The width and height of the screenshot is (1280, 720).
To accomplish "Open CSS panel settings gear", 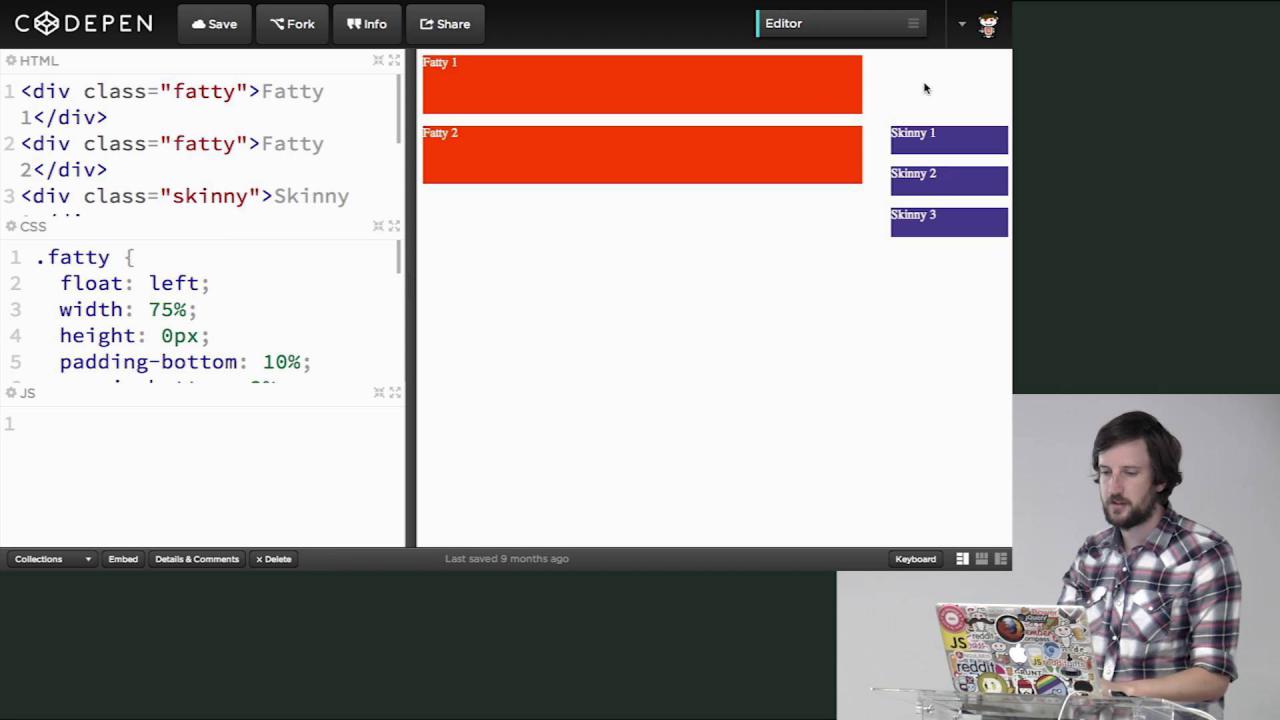I will (11, 227).
